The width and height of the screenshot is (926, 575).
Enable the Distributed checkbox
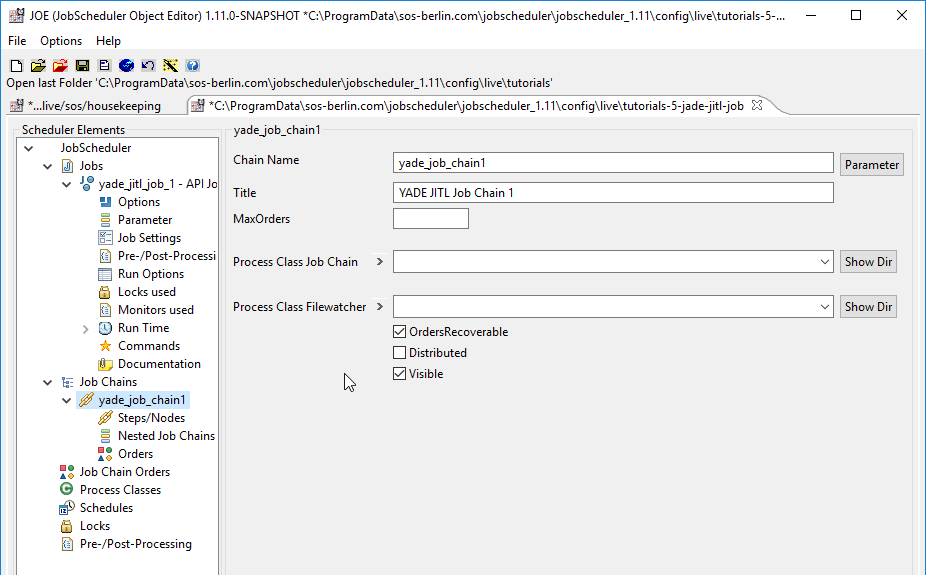click(x=399, y=352)
